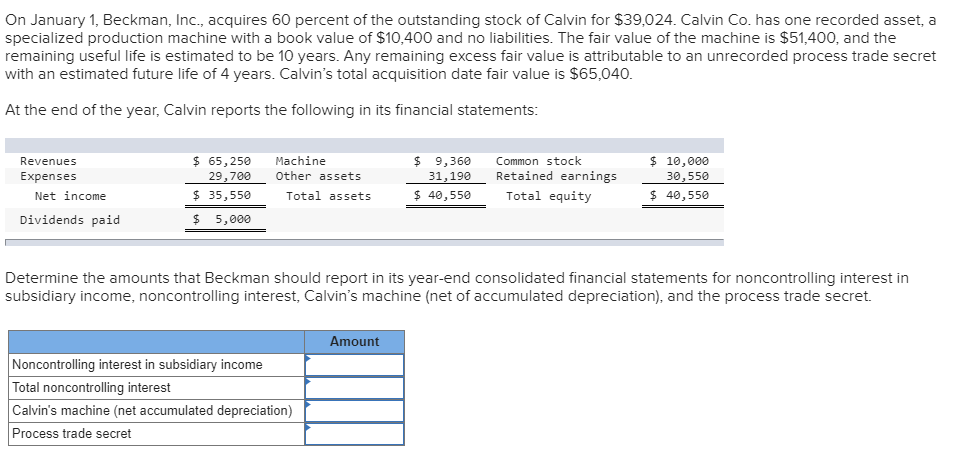
Task: Select the Process trade secret row label
Action: [x=72, y=433]
